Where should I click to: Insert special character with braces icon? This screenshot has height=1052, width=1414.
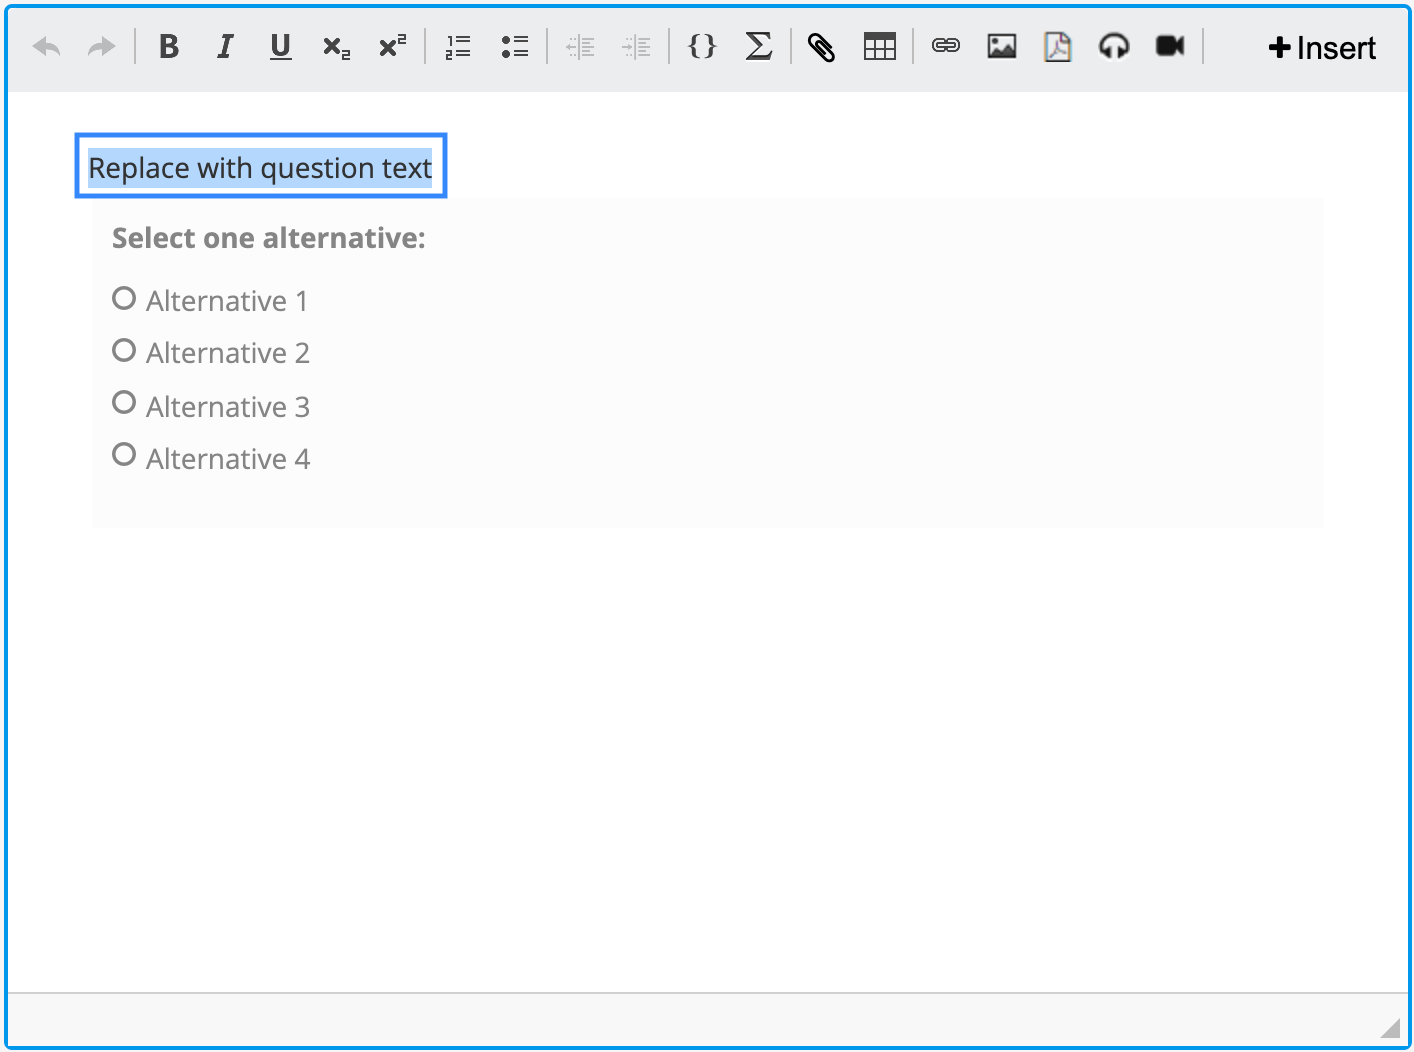pos(703,47)
